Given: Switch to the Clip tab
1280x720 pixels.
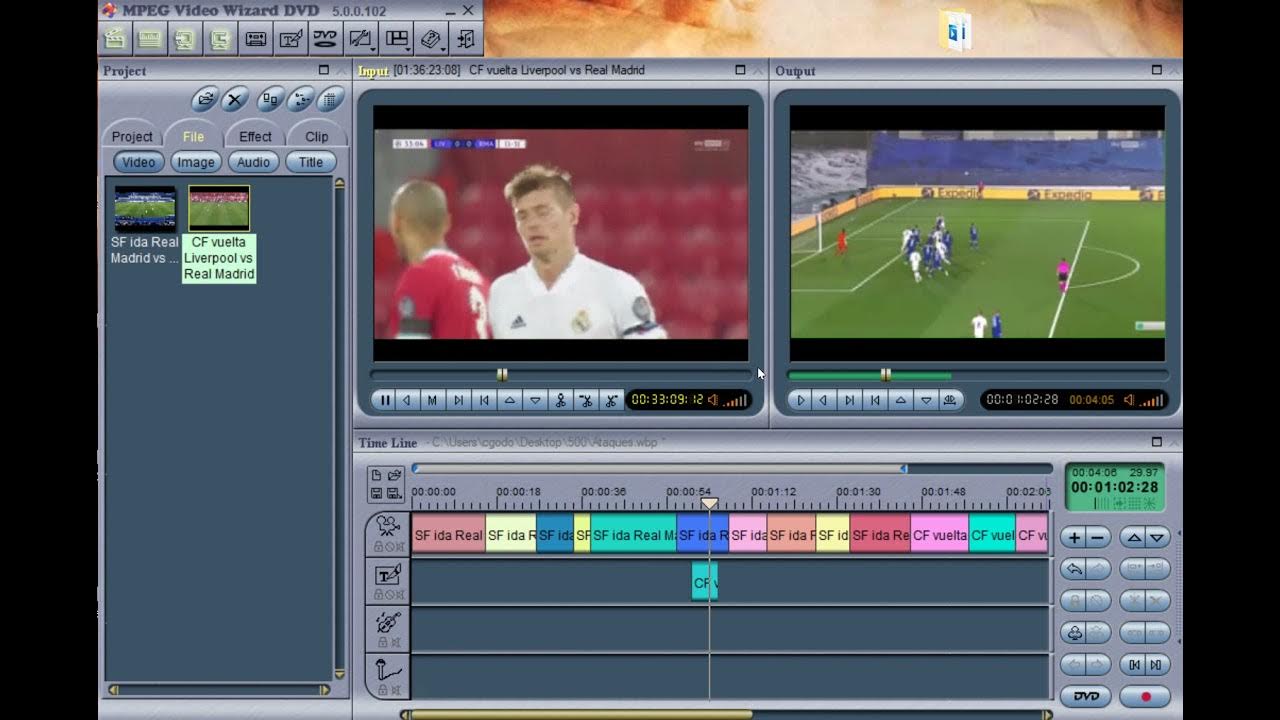Looking at the screenshot, I should click(316, 136).
